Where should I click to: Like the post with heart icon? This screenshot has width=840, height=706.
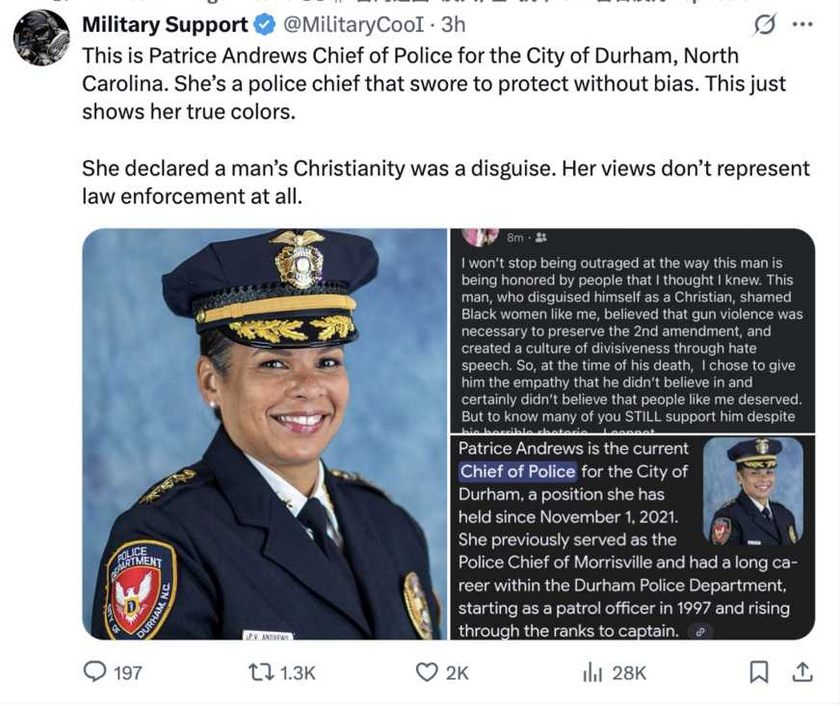point(427,672)
